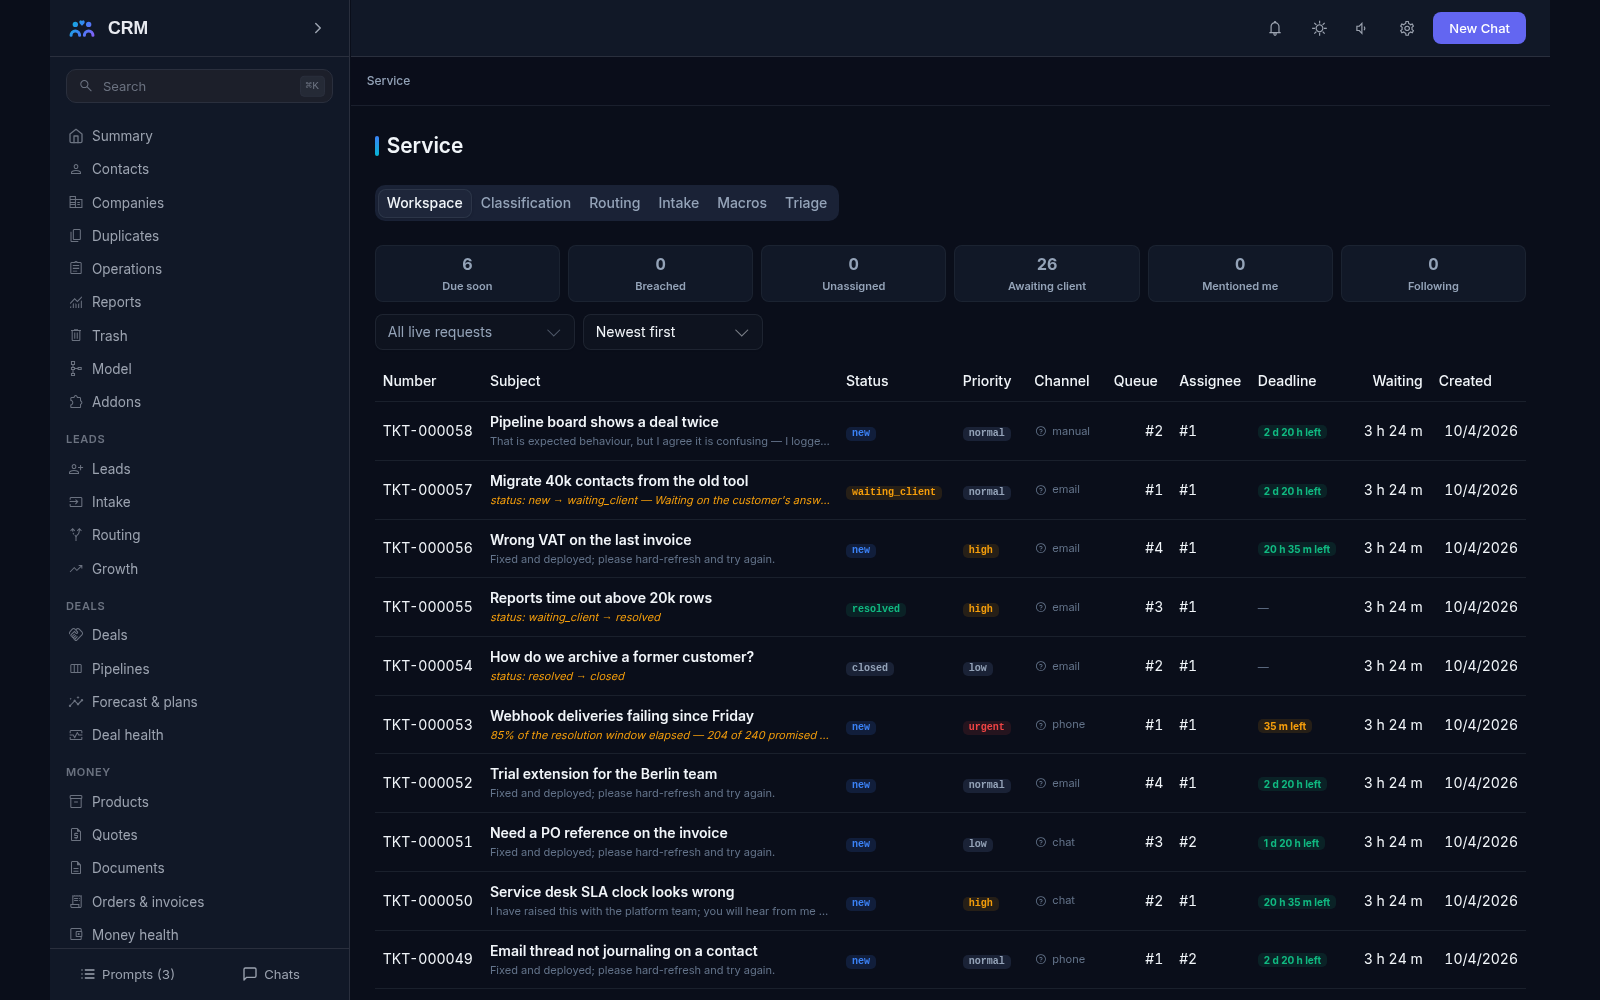This screenshot has width=1600, height=1000.
Task: Open the settings gear icon
Action: (x=1407, y=28)
